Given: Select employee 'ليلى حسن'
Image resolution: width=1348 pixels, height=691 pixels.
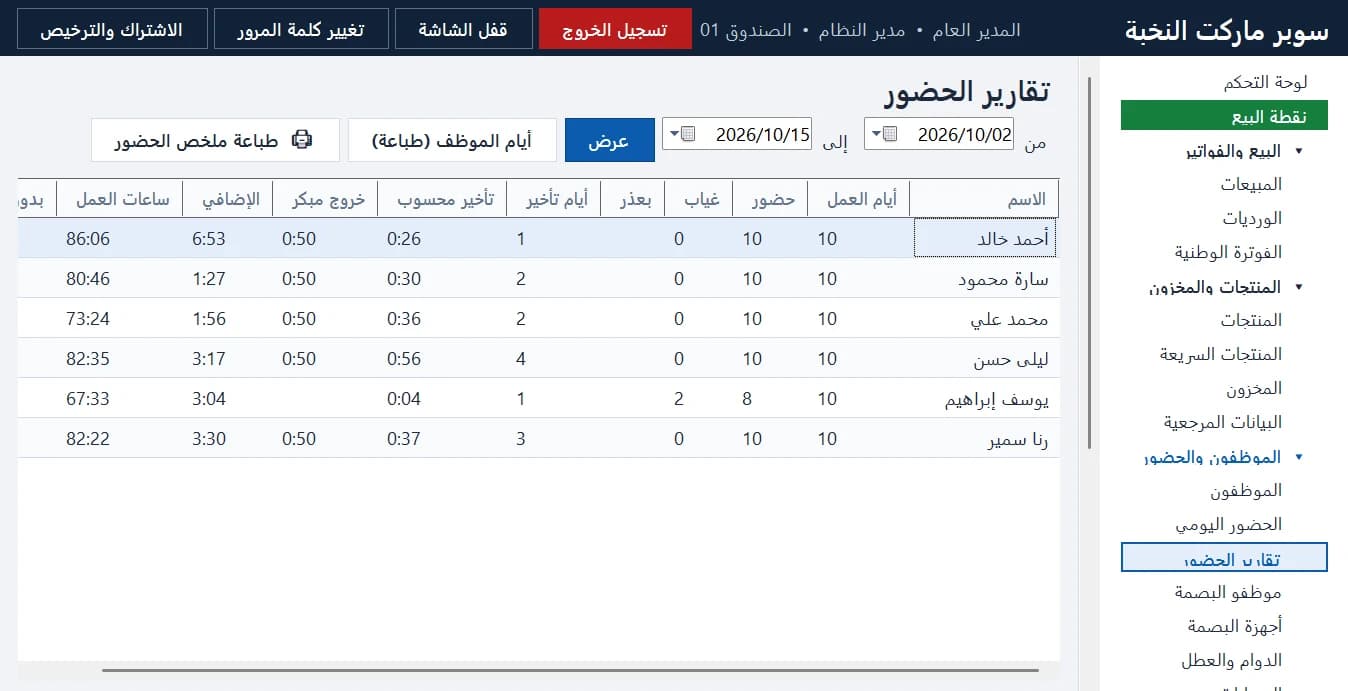Looking at the screenshot, I should (x=1011, y=359).
